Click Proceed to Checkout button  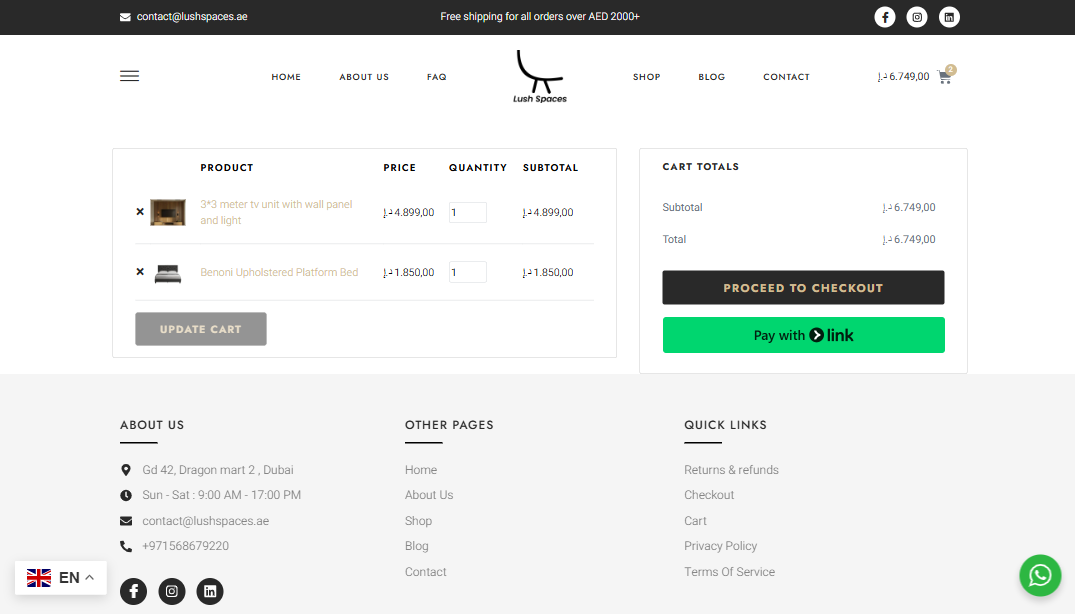click(803, 288)
